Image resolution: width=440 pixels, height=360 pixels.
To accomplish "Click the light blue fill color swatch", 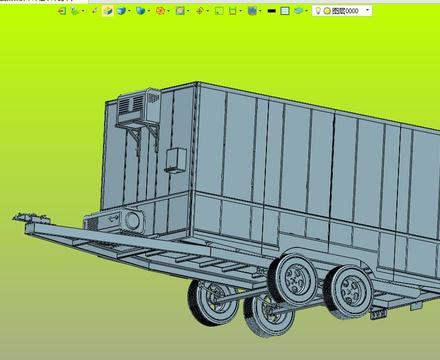I will (x=285, y=11).
